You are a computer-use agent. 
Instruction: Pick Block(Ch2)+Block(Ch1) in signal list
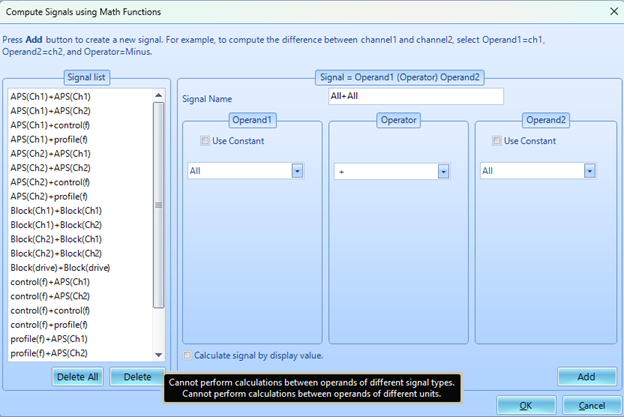pos(56,239)
